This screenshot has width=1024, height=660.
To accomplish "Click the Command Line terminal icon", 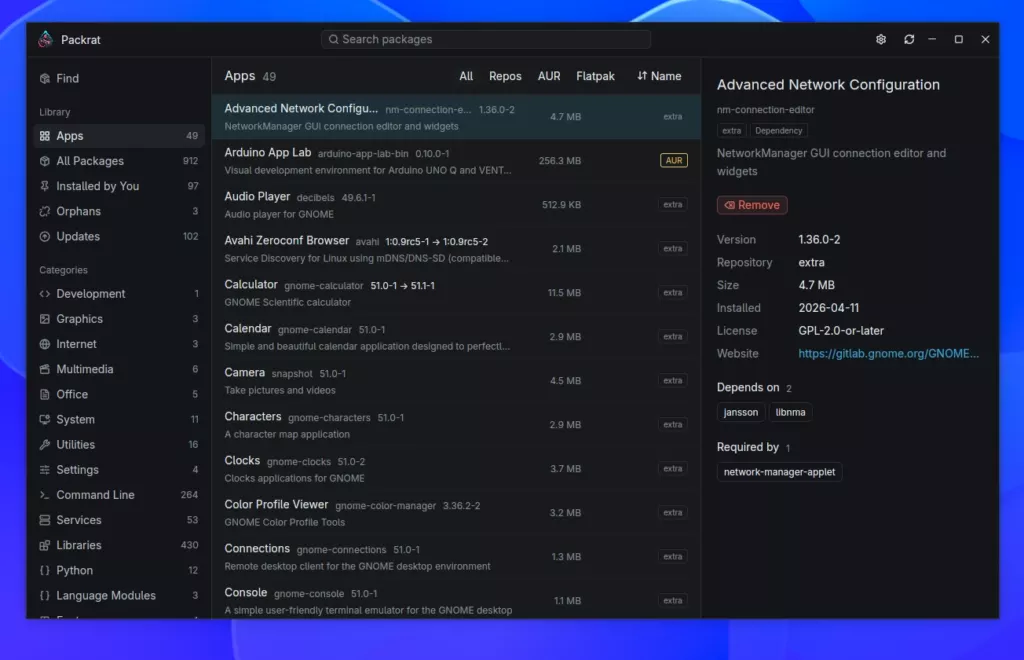I will pos(44,495).
